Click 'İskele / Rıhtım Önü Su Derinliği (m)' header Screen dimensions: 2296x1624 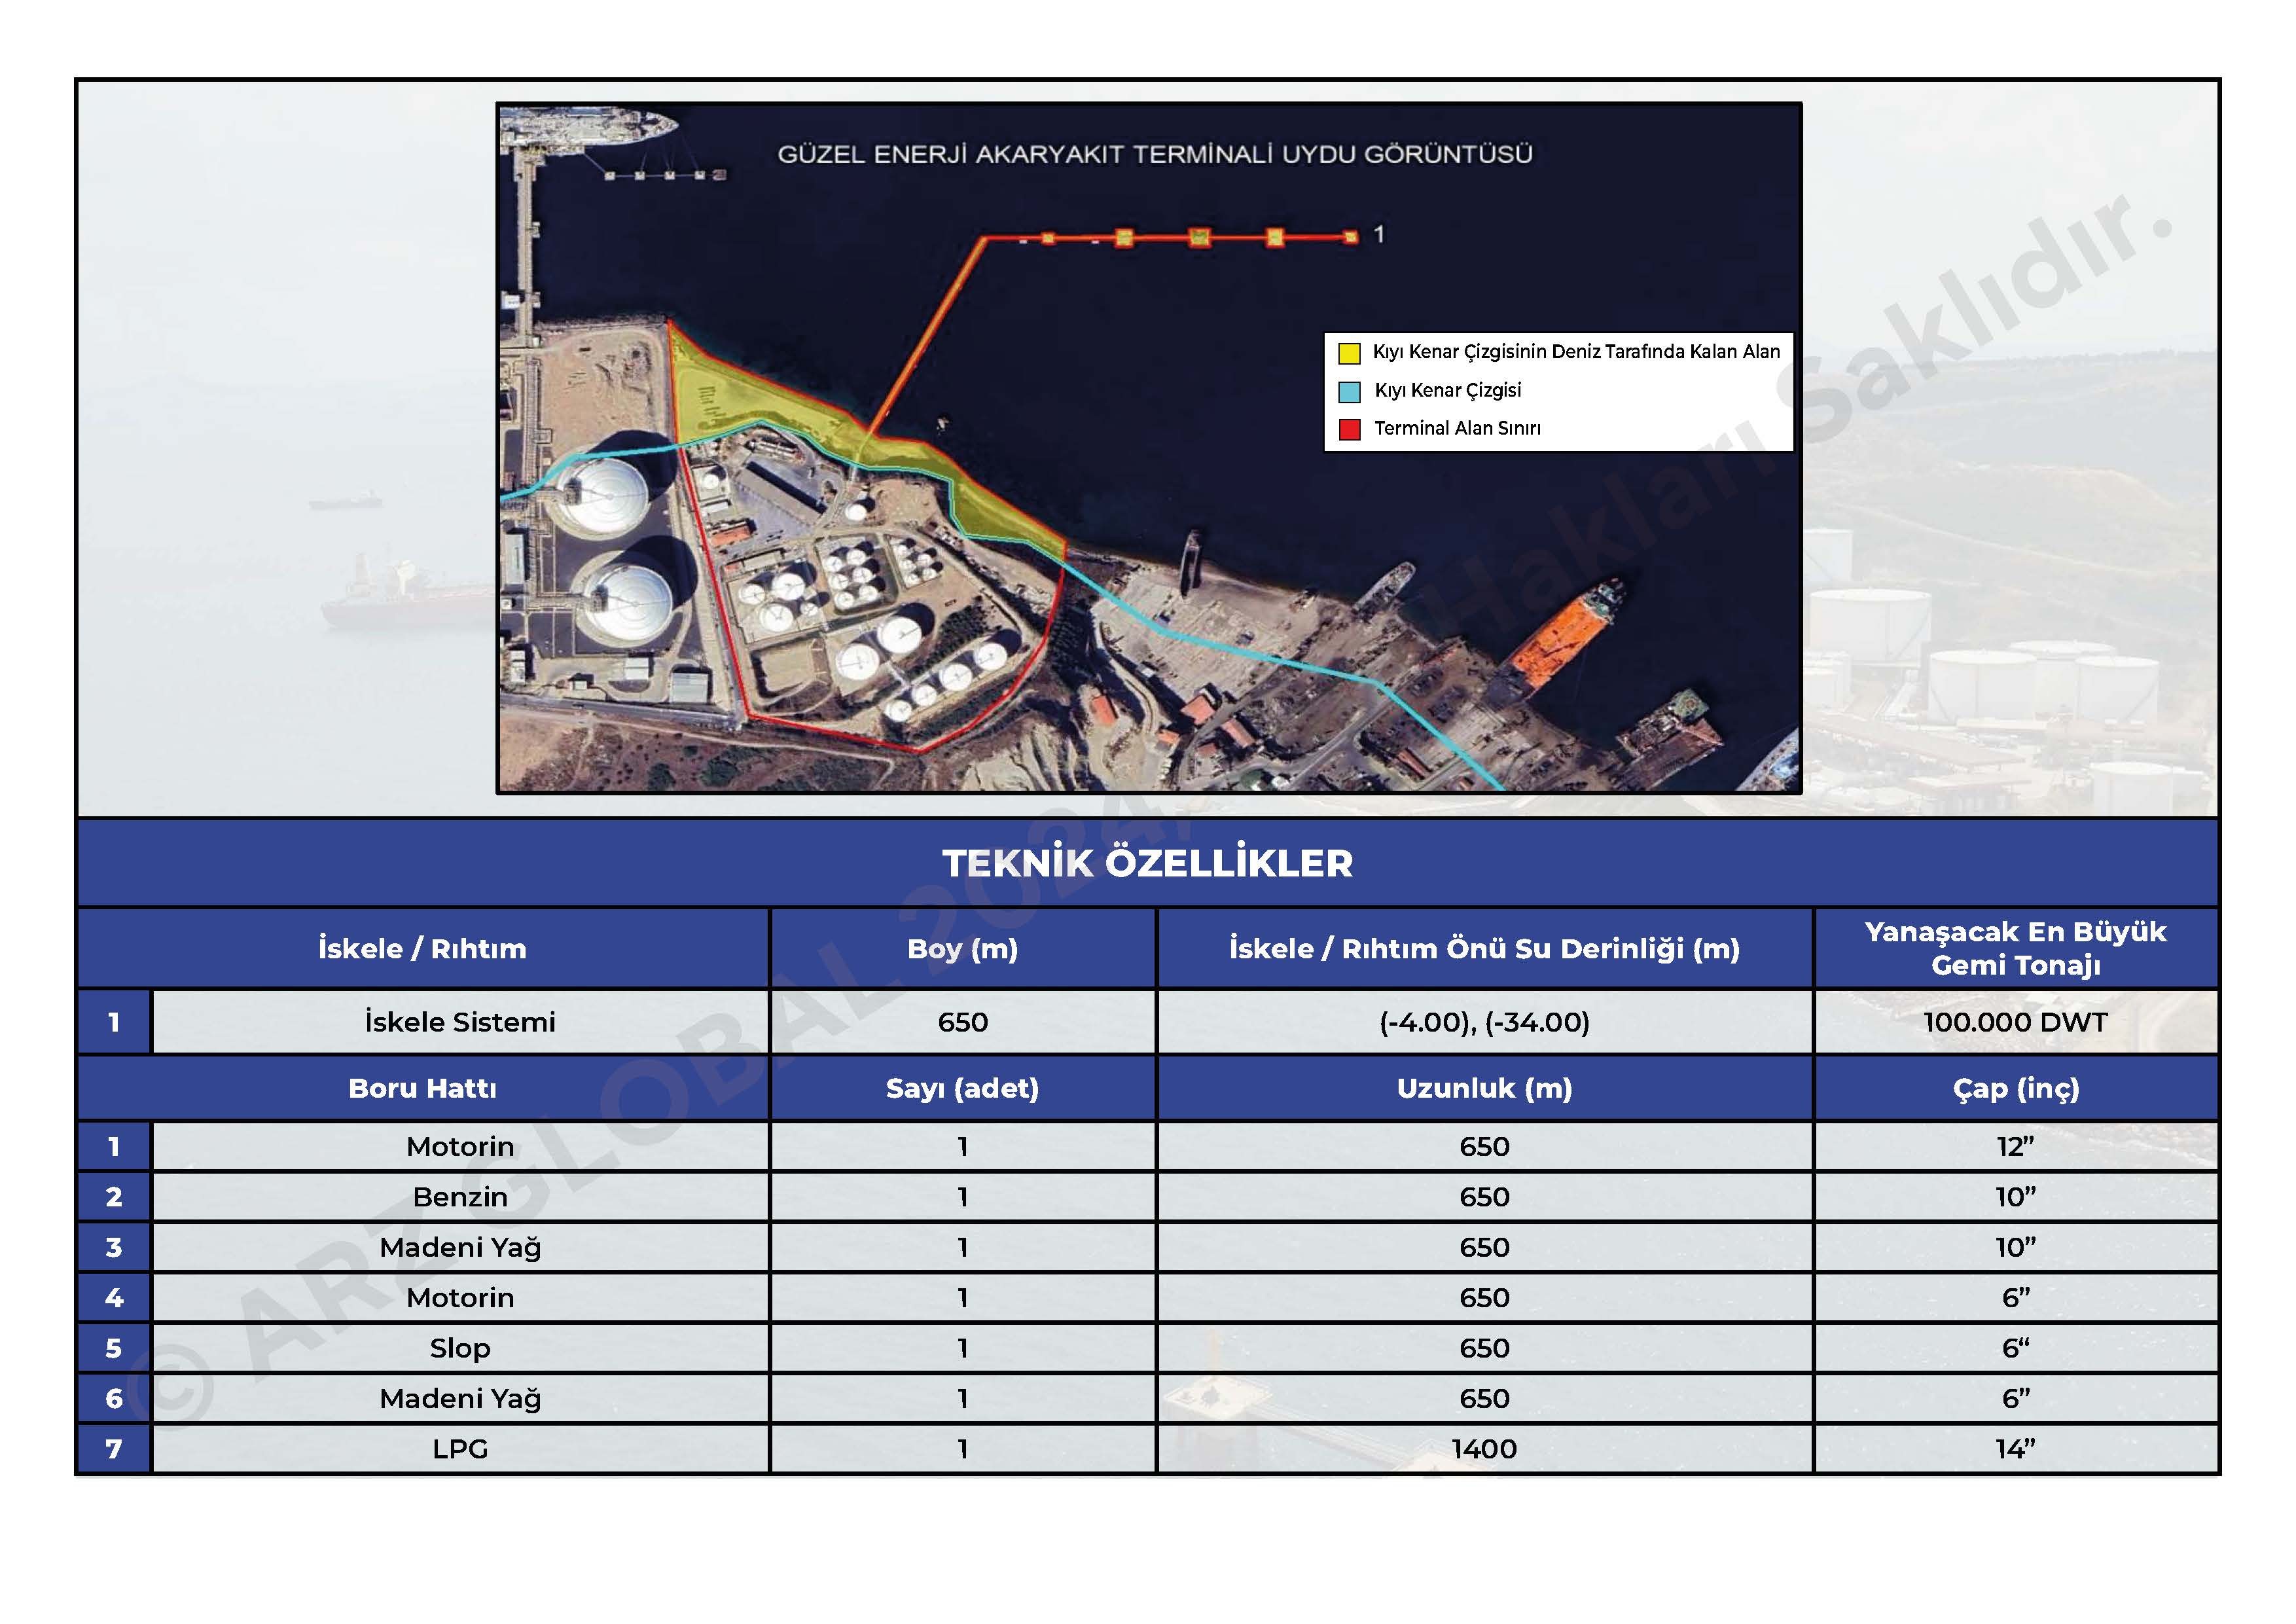tap(1484, 948)
